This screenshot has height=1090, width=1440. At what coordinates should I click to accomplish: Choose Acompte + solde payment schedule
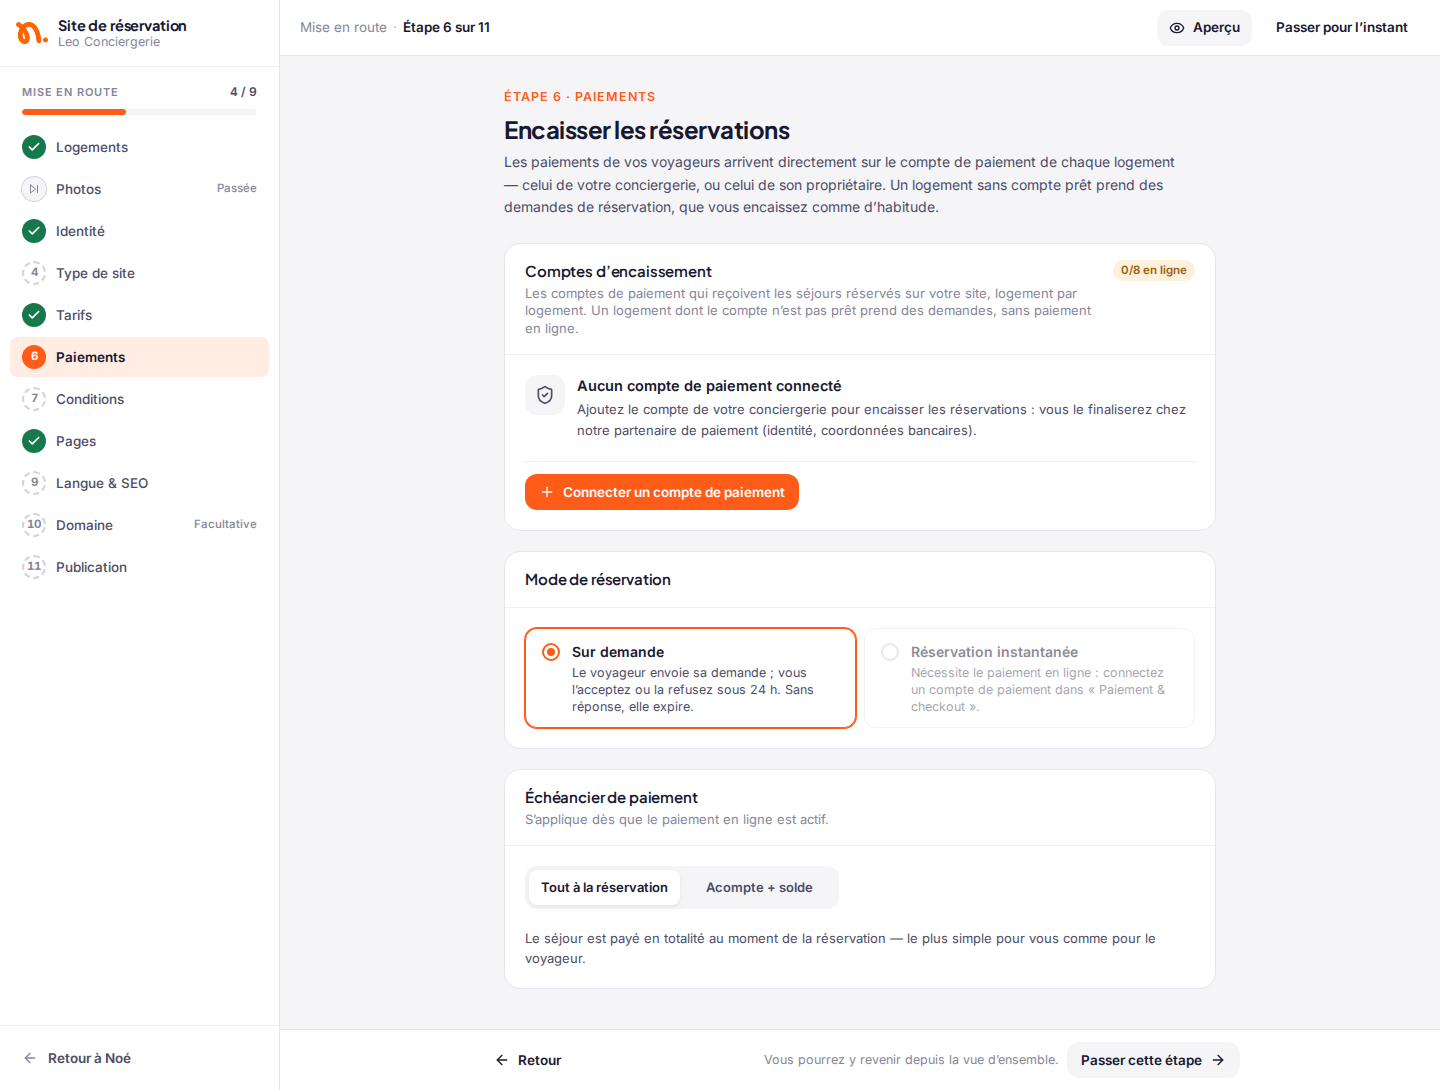[x=759, y=888]
